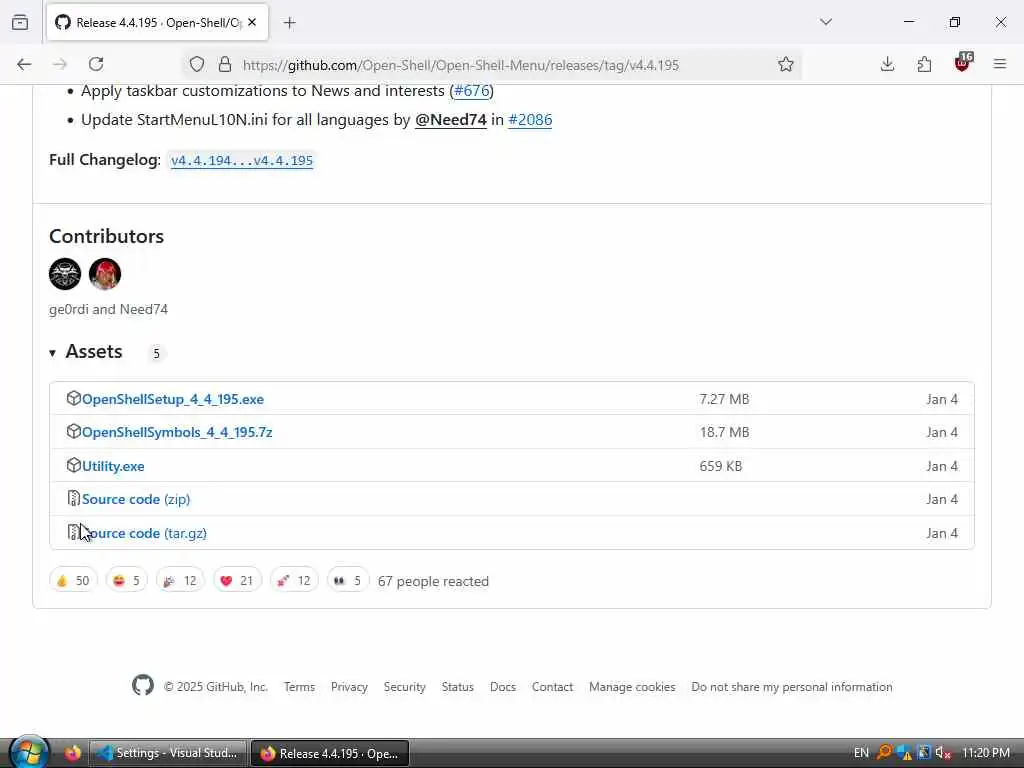Download Source code (zip)
The width and height of the screenshot is (1024, 768).
click(x=136, y=499)
